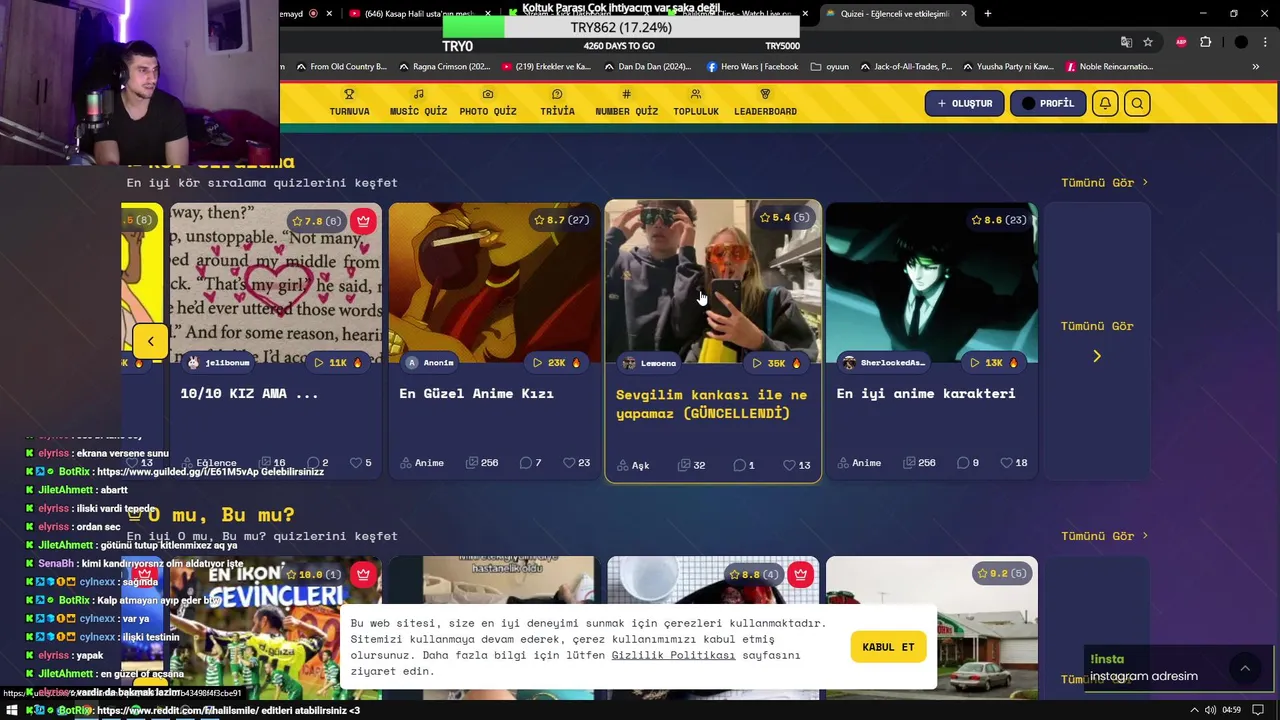This screenshot has height=720, width=1280.
Task: Open the Music Quiz section
Action: pyautogui.click(x=418, y=103)
